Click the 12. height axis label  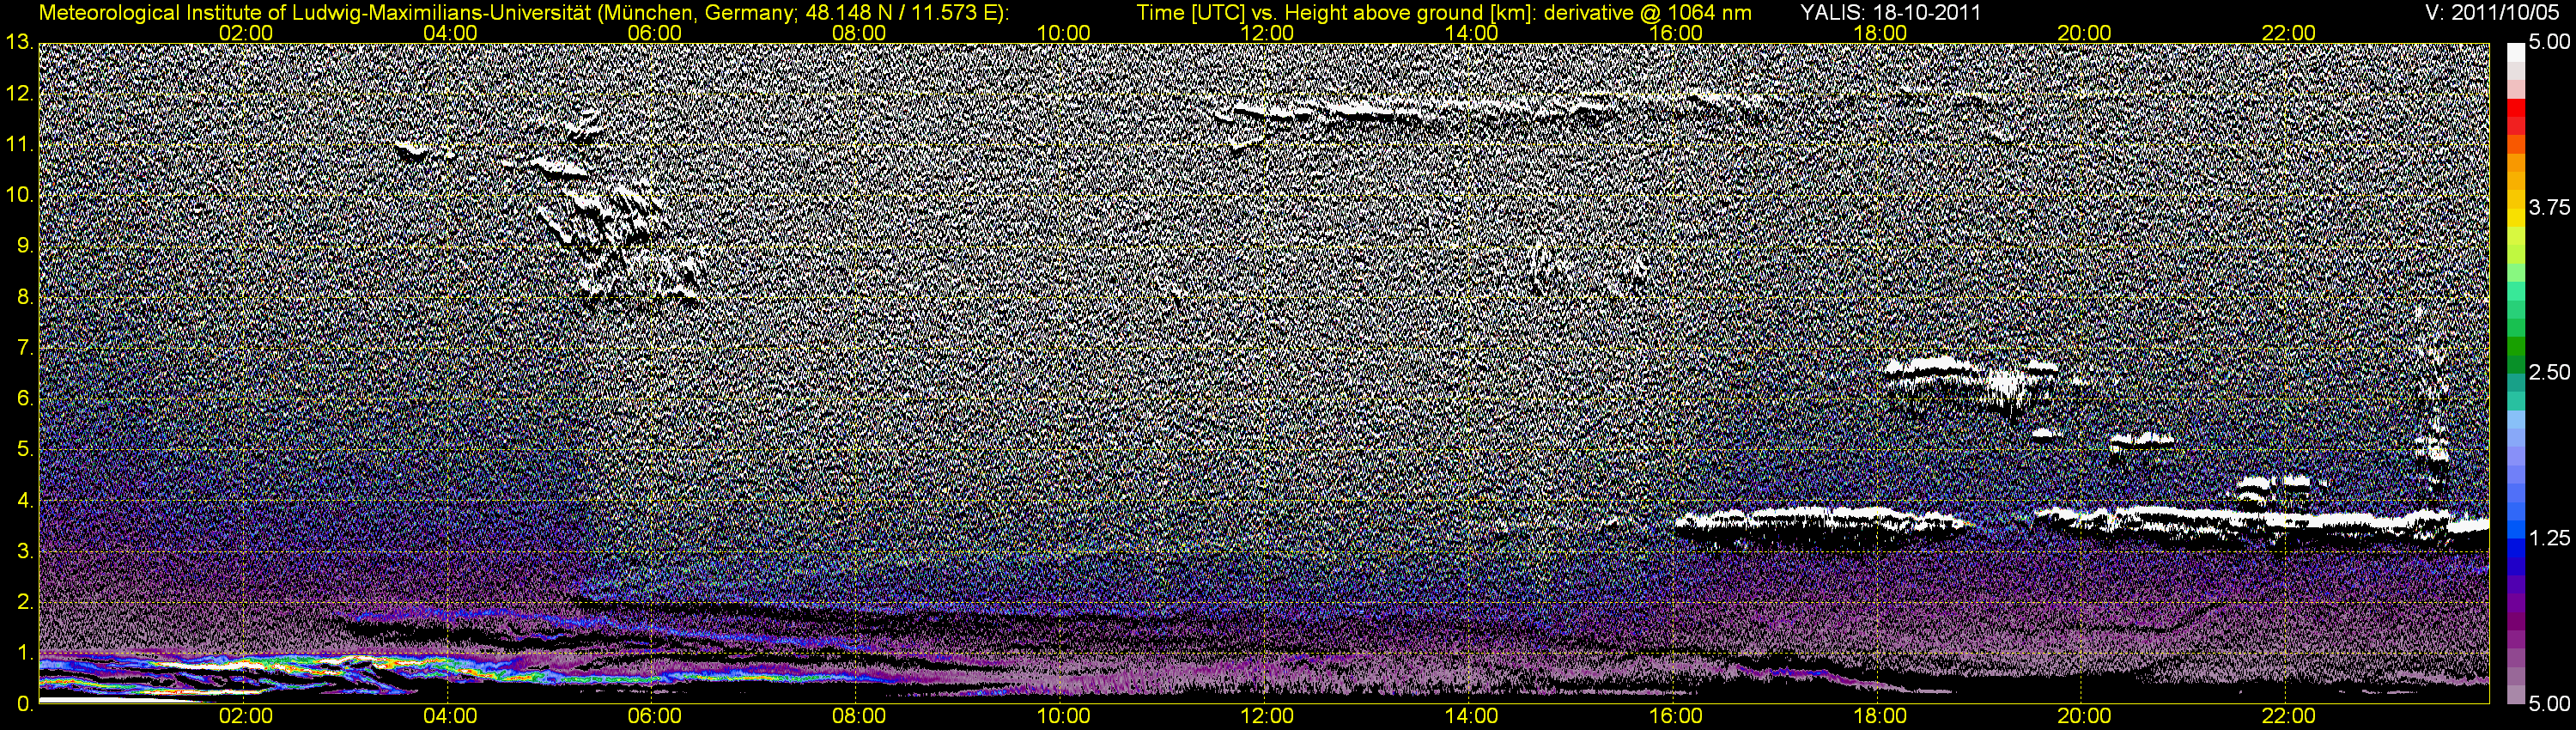(20, 94)
